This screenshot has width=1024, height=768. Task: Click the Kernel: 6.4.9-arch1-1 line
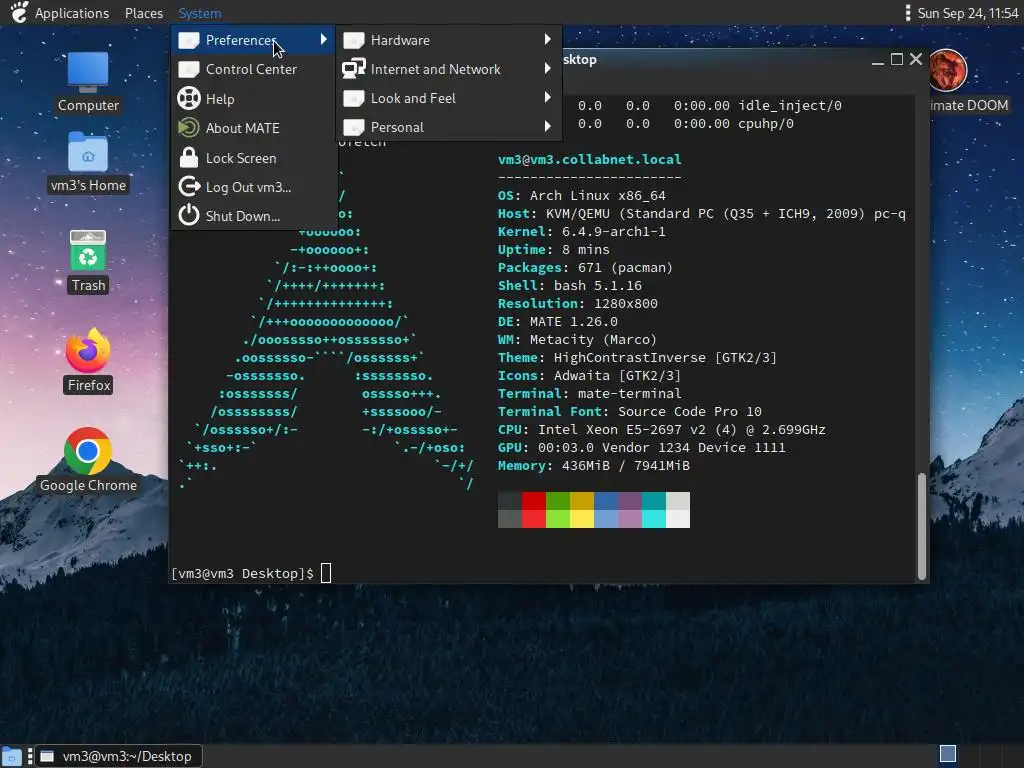click(582, 231)
